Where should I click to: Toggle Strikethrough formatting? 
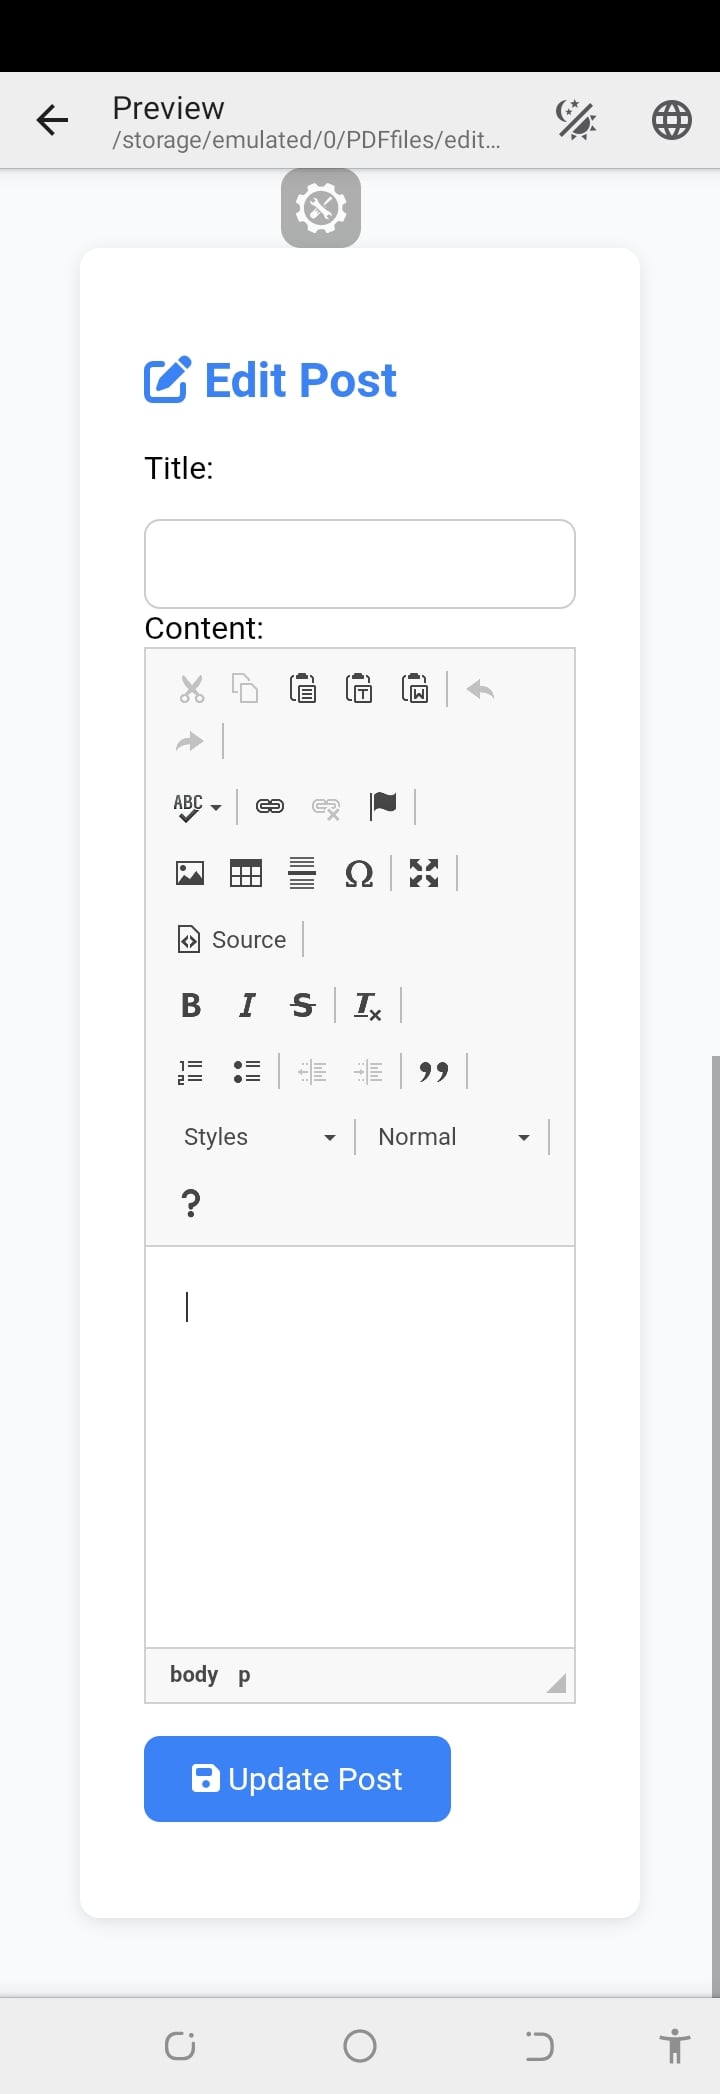pos(302,1005)
